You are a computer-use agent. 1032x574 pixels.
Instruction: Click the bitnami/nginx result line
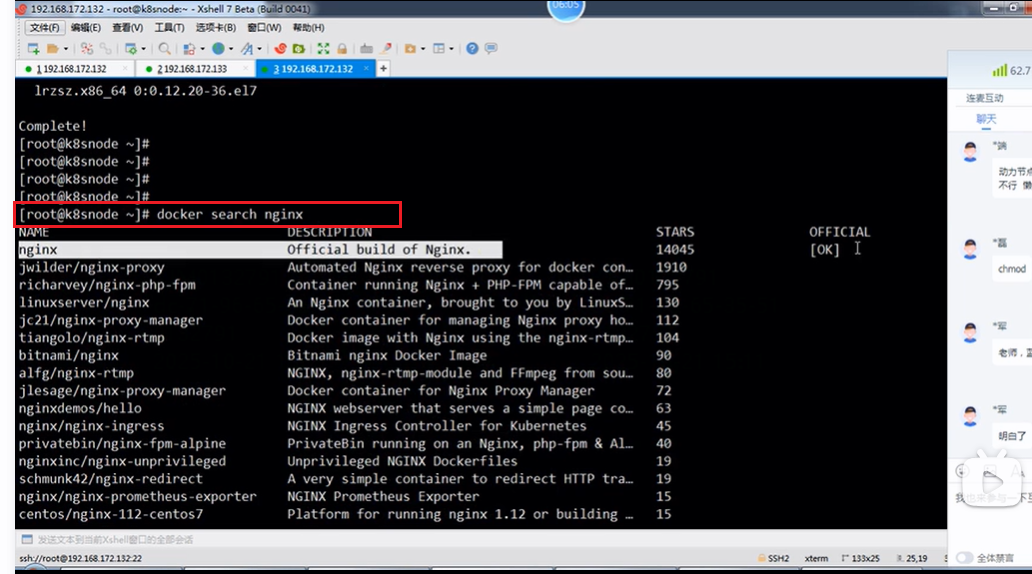tap(68, 355)
